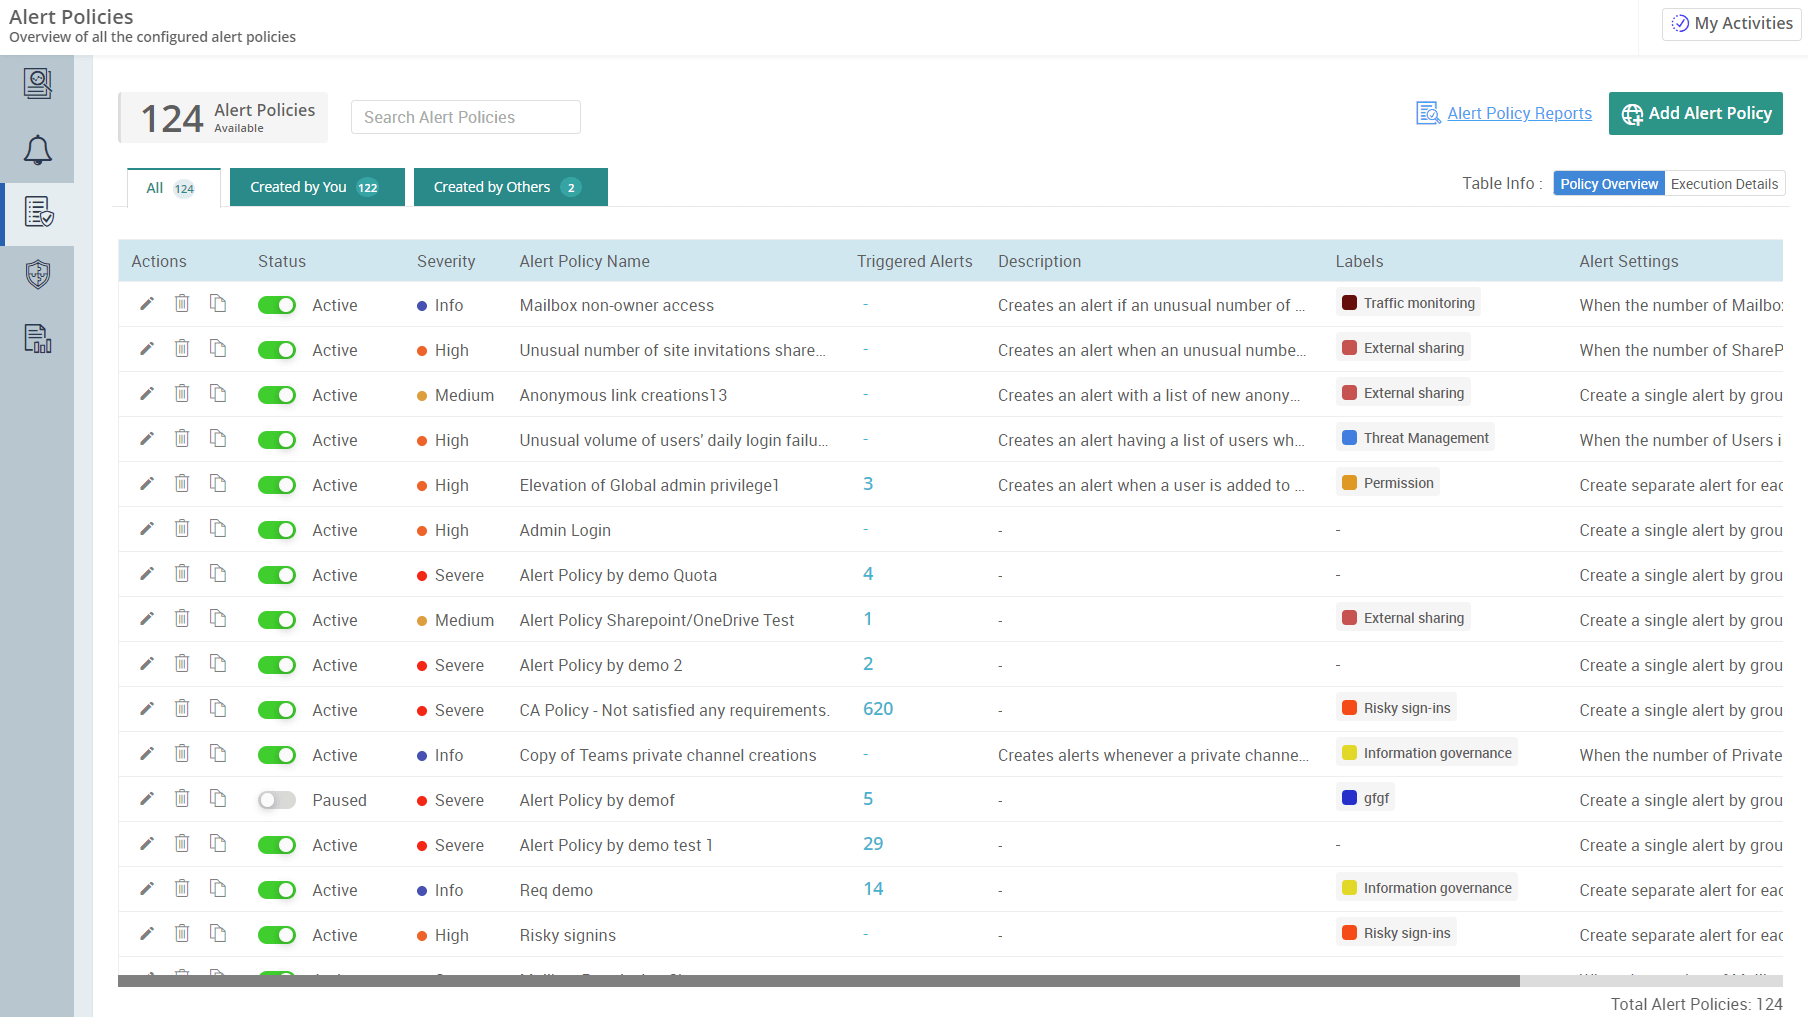
Task: Duplicate Mailbox non-owner access using copy icon
Action: [x=219, y=303]
